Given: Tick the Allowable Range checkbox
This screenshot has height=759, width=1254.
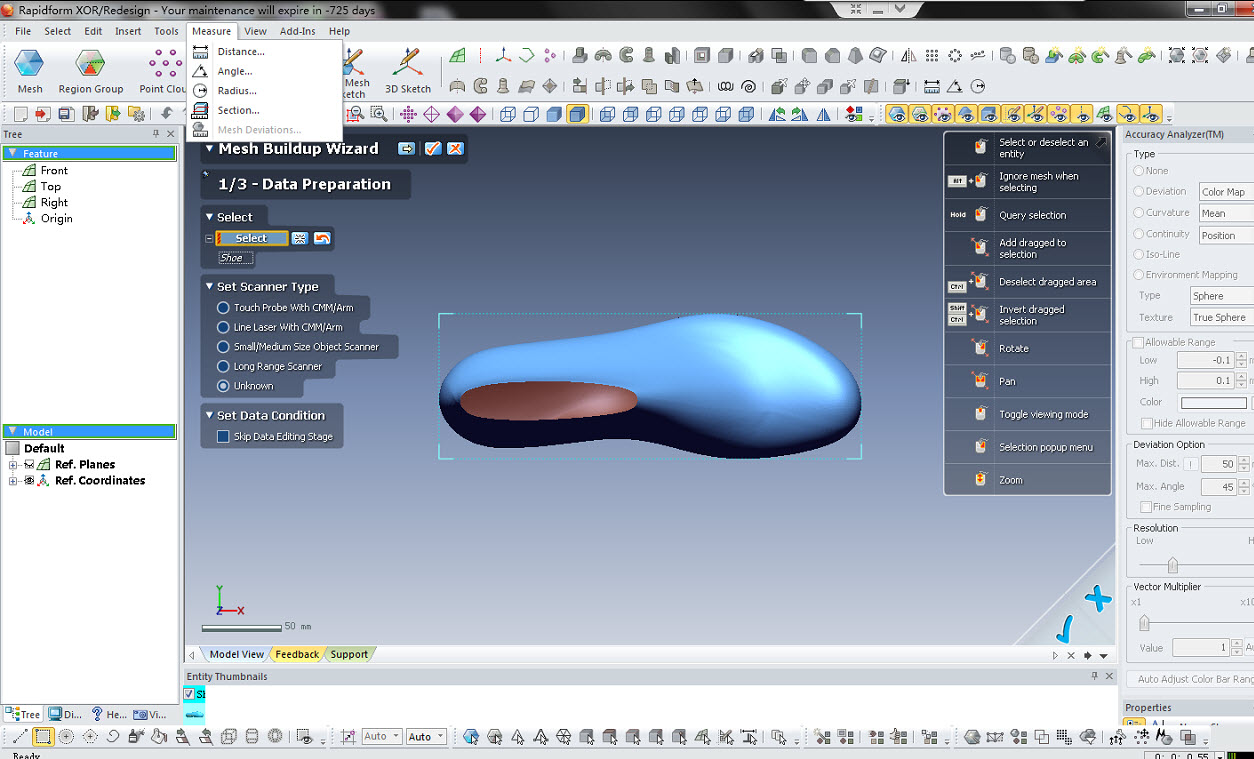Looking at the screenshot, I should click(x=1138, y=343).
